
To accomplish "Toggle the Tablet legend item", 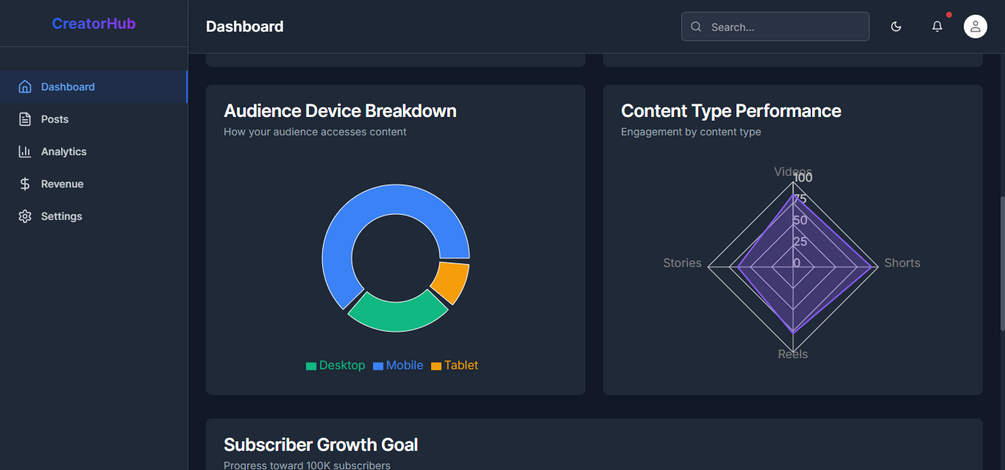I will 455,366.
